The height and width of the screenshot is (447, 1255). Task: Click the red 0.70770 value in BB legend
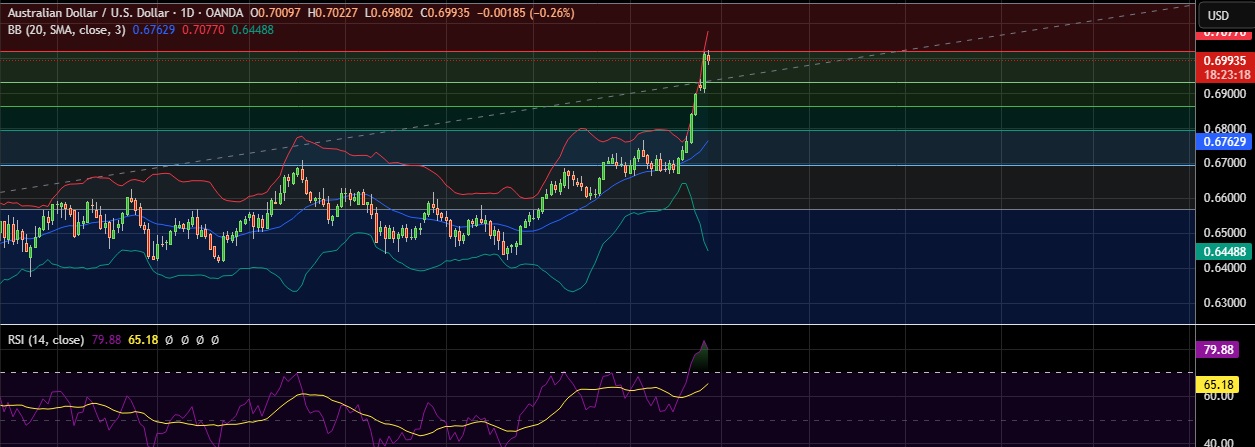click(x=208, y=30)
